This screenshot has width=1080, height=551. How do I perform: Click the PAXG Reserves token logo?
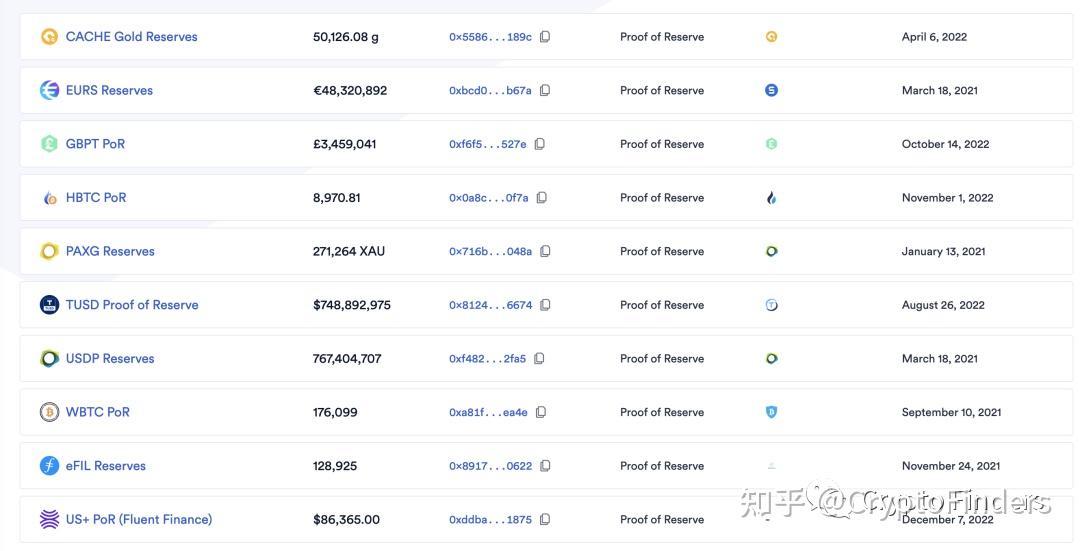(49, 251)
